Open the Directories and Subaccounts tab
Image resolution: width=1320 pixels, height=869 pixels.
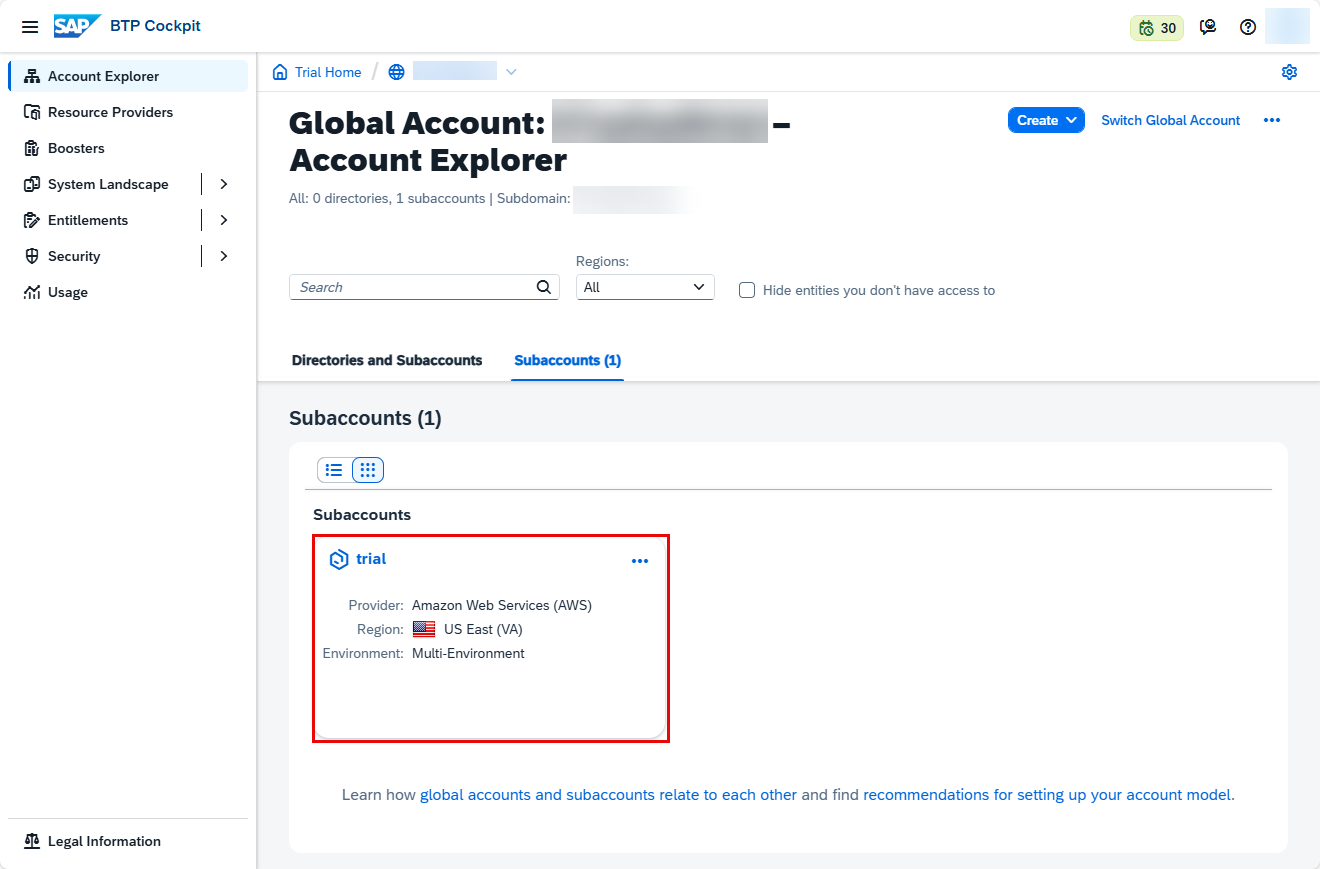(387, 360)
